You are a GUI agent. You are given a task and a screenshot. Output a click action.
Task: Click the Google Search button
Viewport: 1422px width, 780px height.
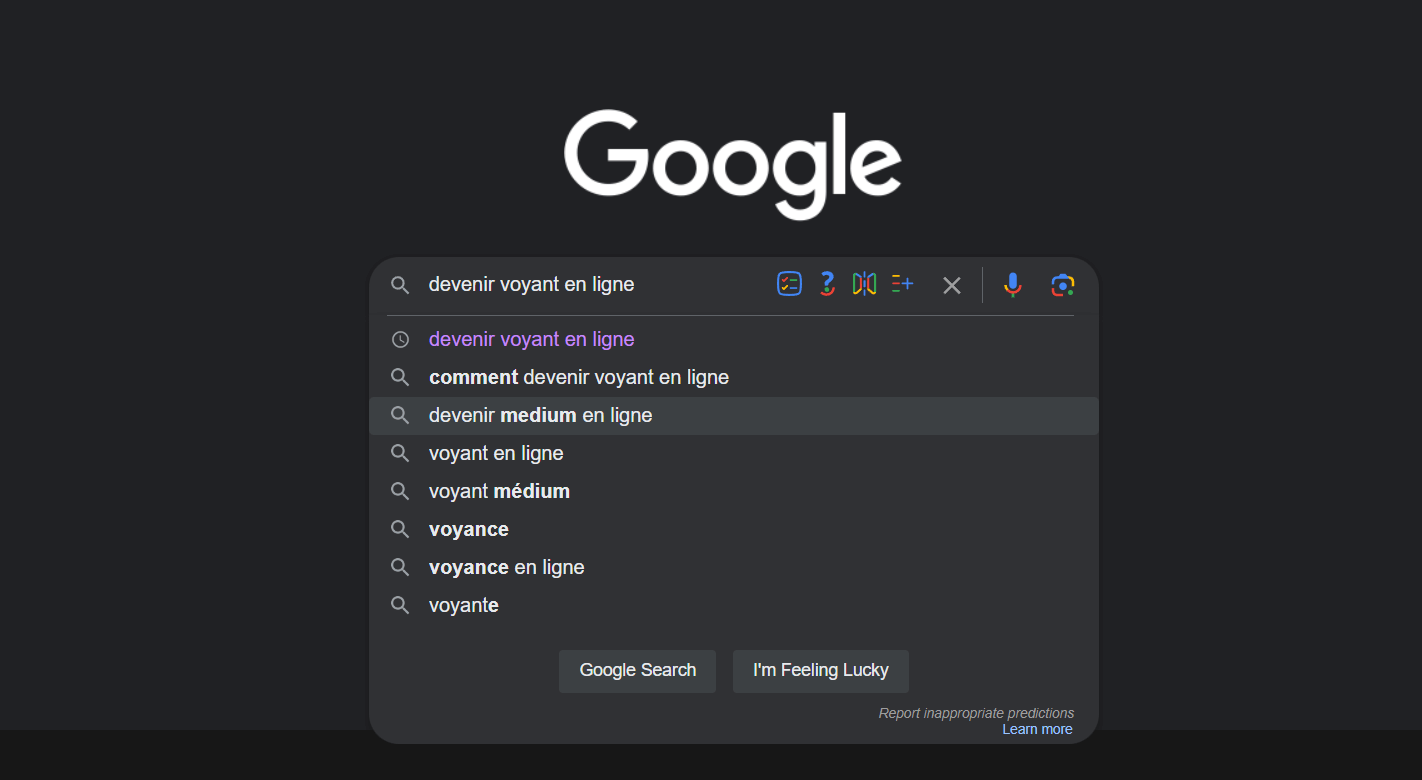[637, 671]
